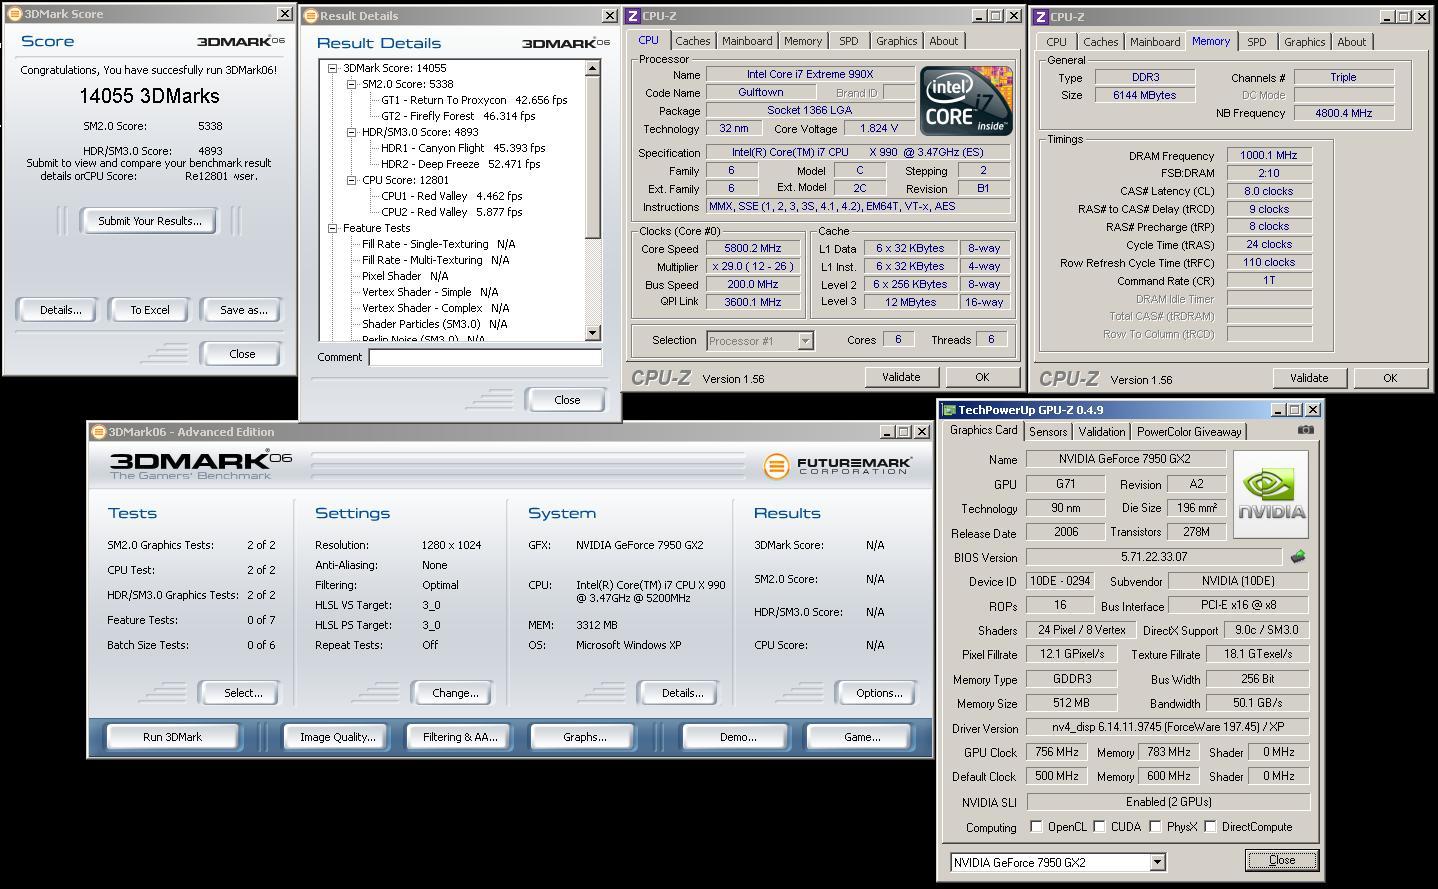Switch to SPD tab in right CPU-Z window
Screen dimensions: 1438x889
coord(1257,42)
